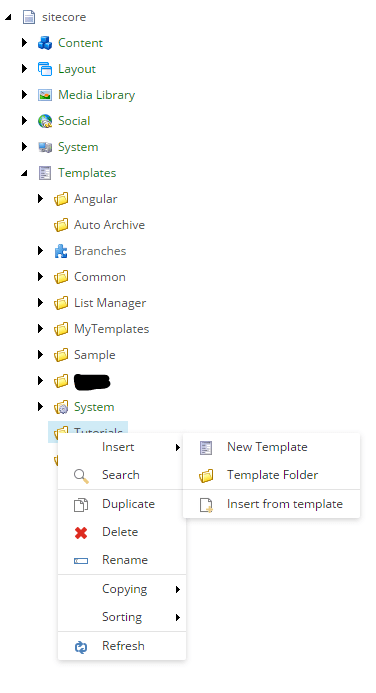Collapse the sitecore root node
This screenshot has width=376, height=693.
tap(8, 17)
